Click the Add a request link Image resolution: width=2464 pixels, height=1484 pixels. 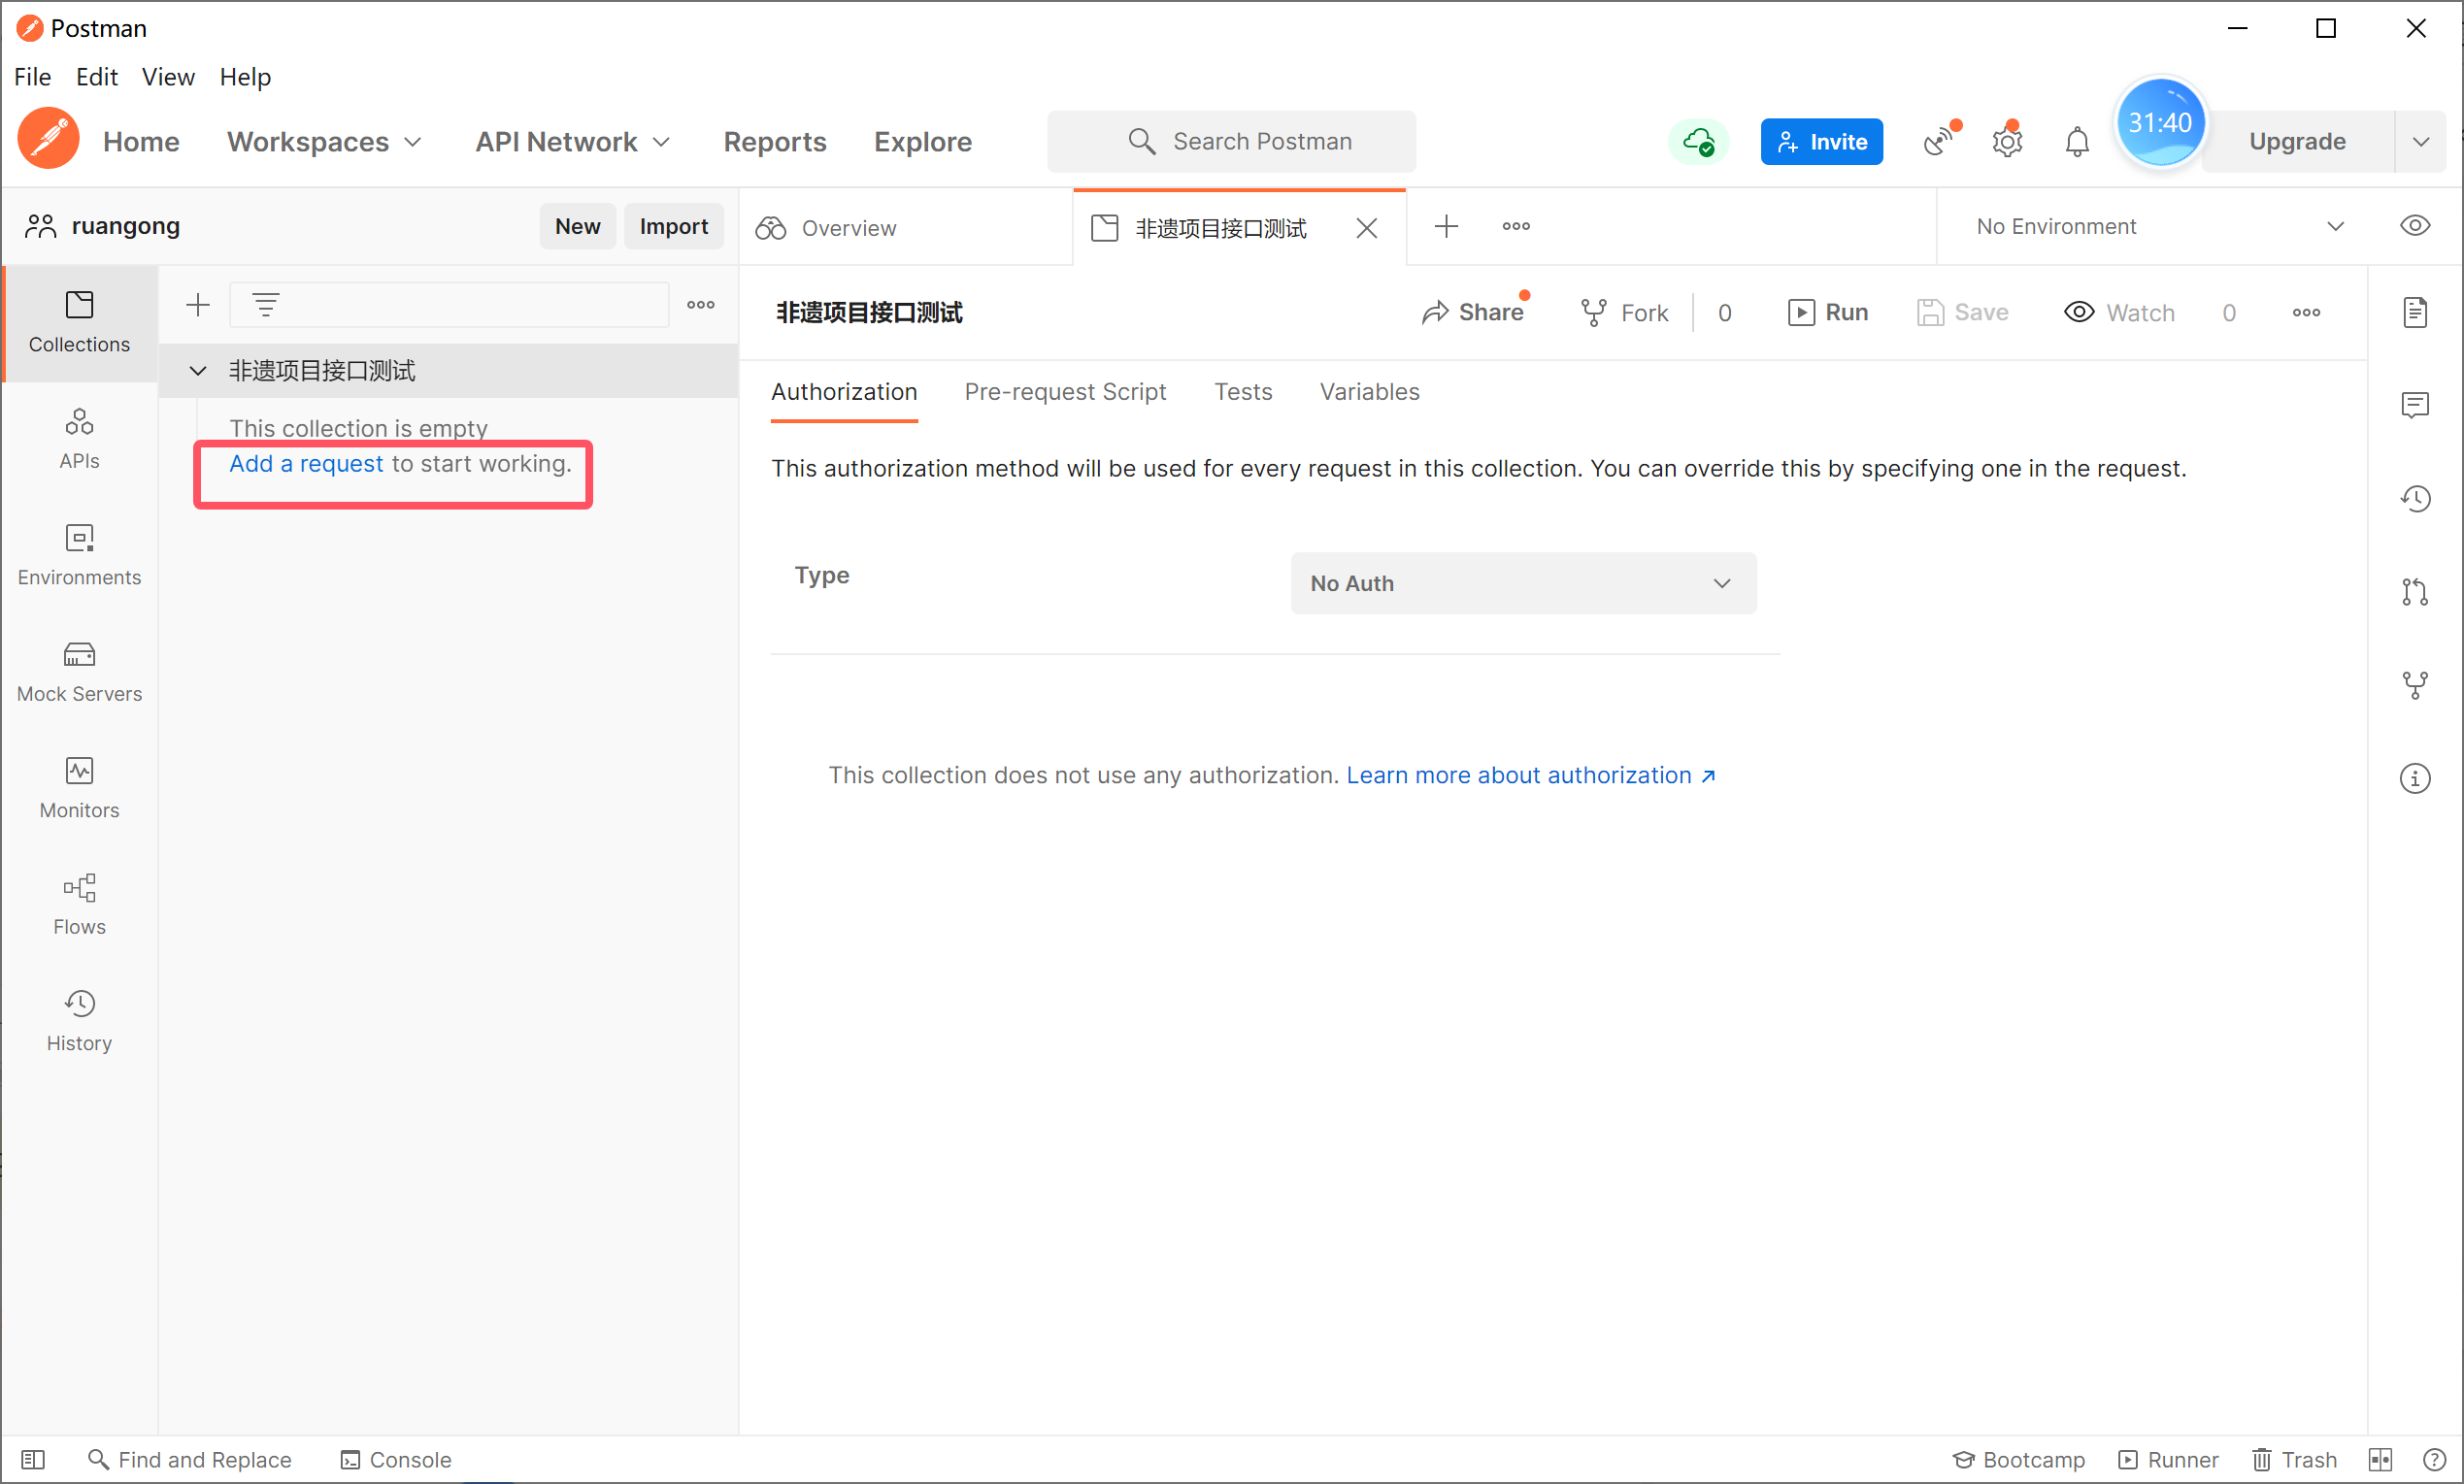[x=306, y=464]
